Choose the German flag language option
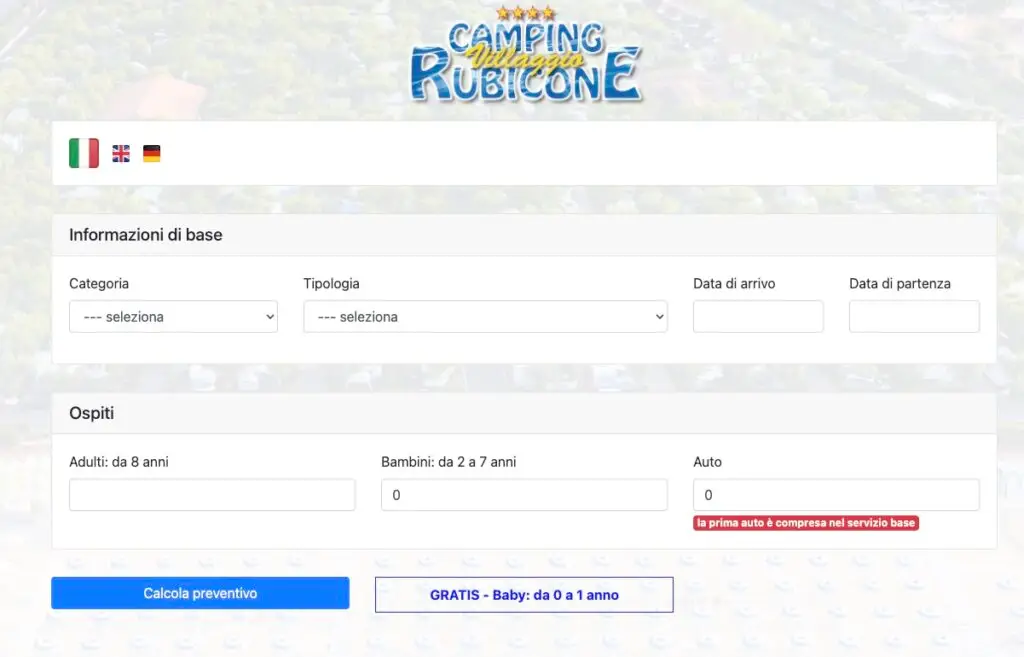 pos(152,153)
